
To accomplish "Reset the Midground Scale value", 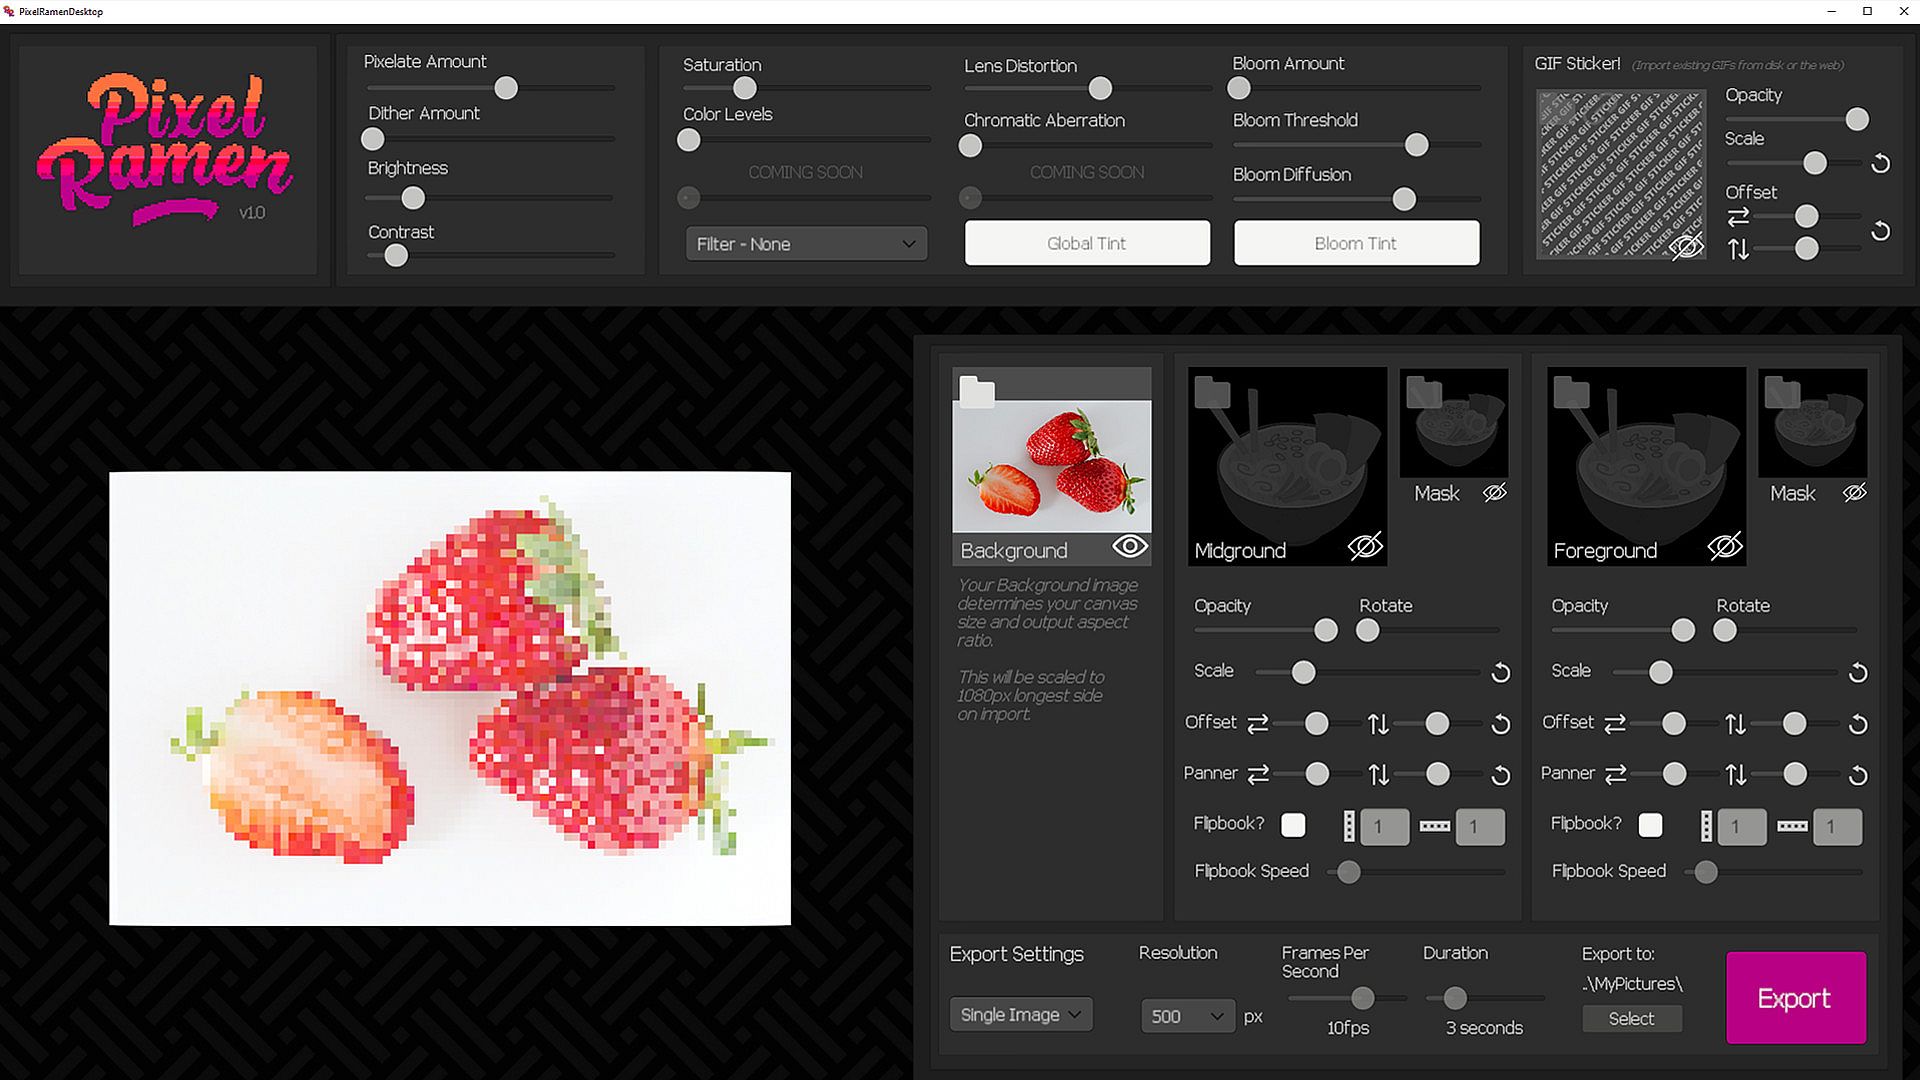I will (1500, 673).
